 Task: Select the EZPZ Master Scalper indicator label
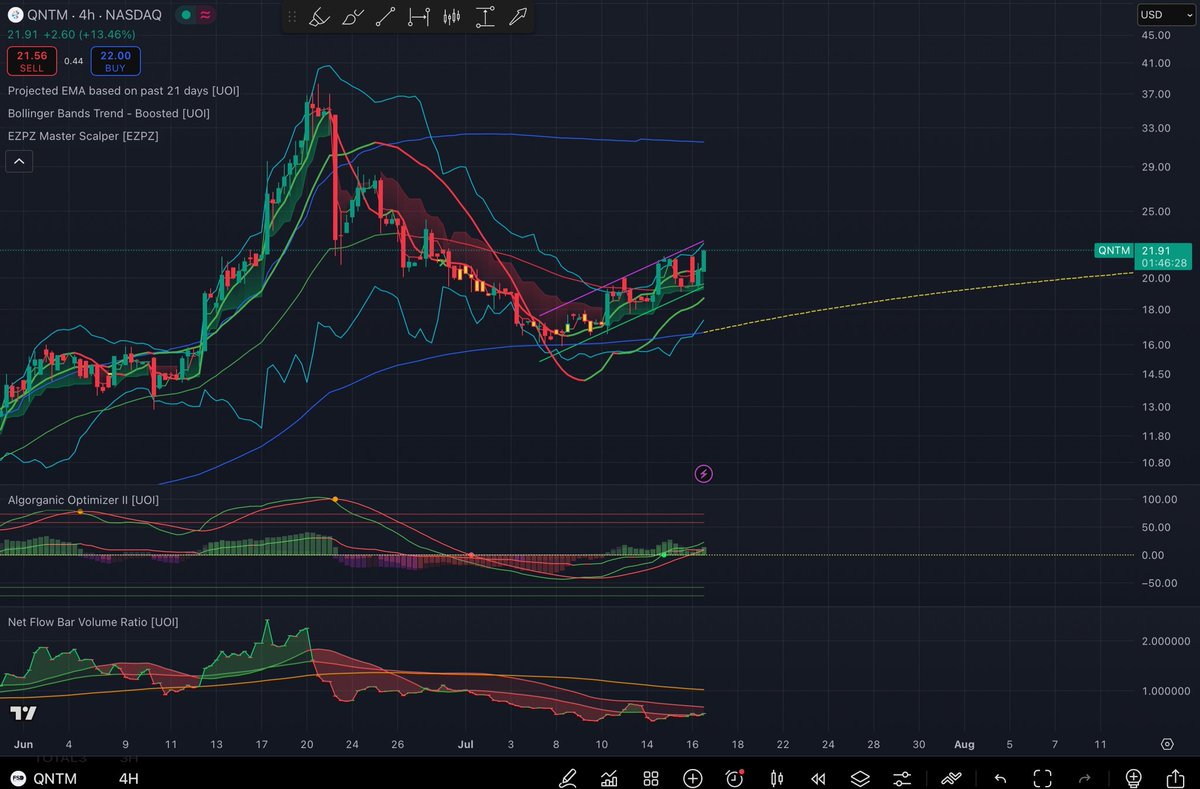click(x=83, y=135)
